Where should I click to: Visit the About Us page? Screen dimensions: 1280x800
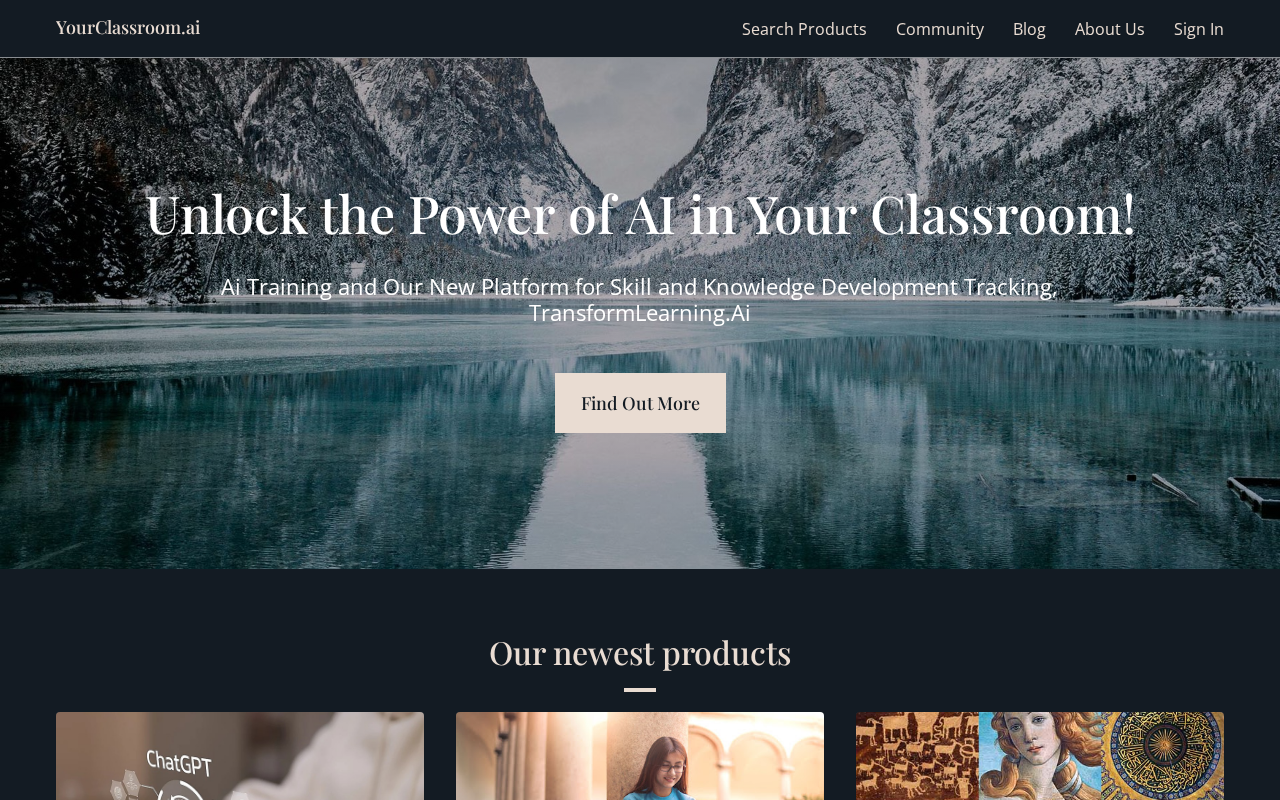click(x=1110, y=29)
